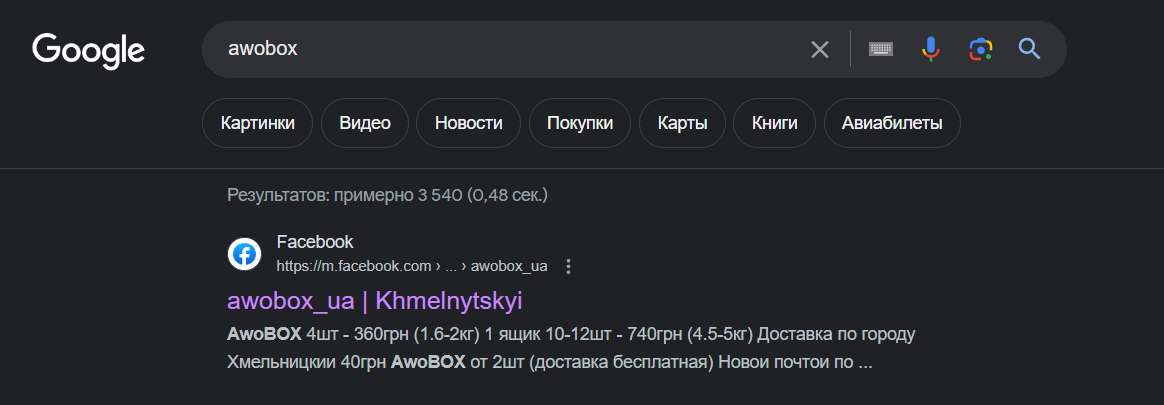Open the Авиабилеты filter
The height and width of the screenshot is (405, 1164).
(892, 123)
